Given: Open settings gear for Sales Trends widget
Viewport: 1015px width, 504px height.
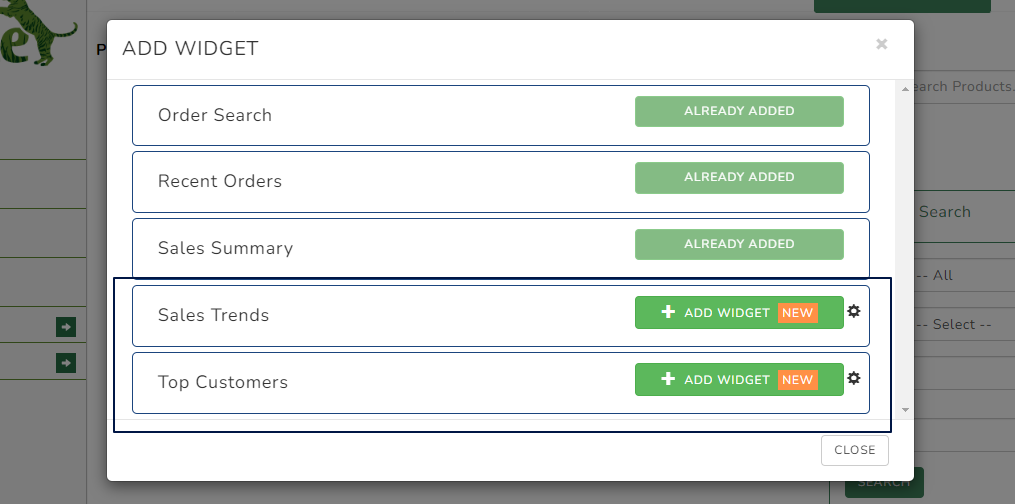Looking at the screenshot, I should tap(854, 311).
